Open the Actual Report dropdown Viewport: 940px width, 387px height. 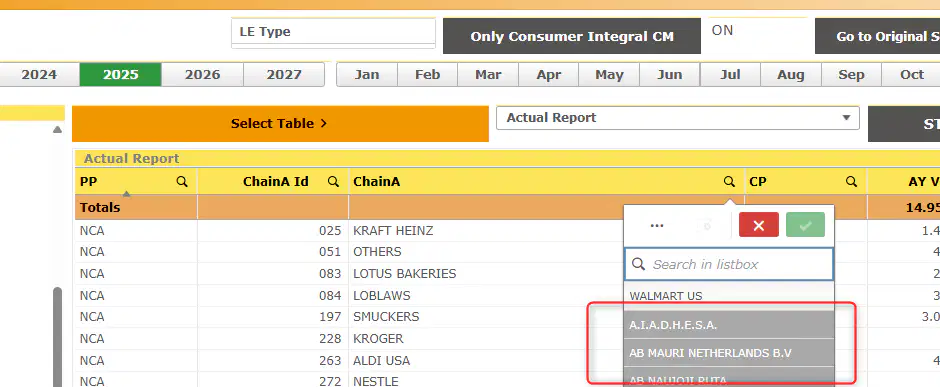coord(677,117)
